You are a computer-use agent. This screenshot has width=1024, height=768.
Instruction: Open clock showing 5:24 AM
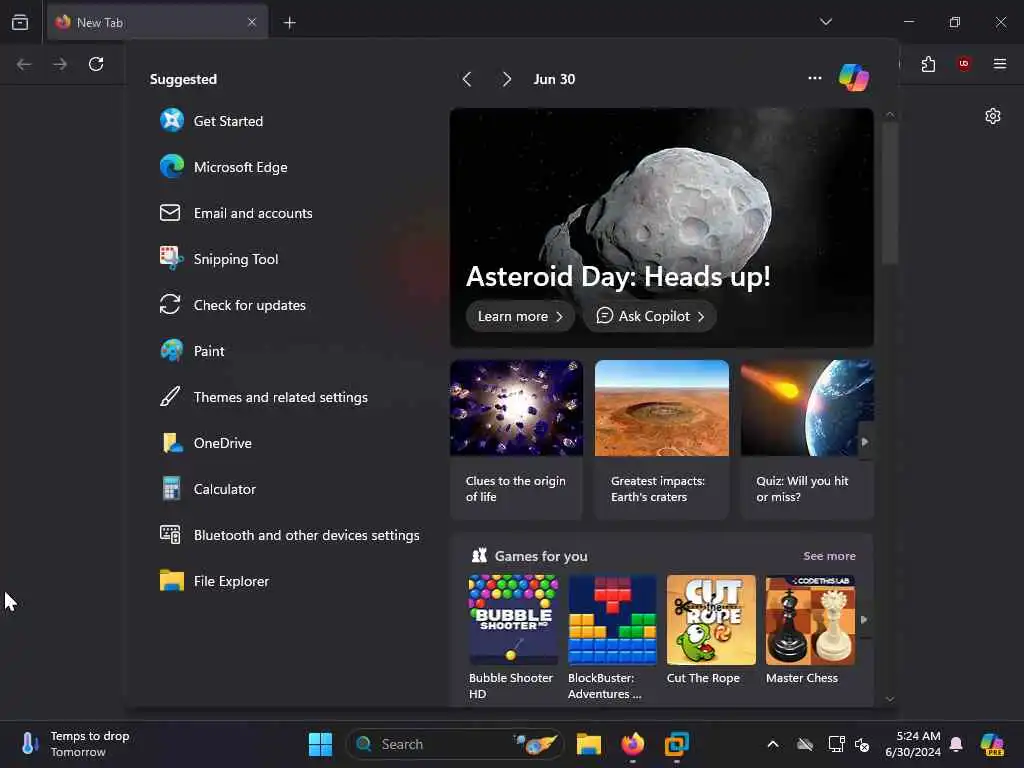pos(913,744)
